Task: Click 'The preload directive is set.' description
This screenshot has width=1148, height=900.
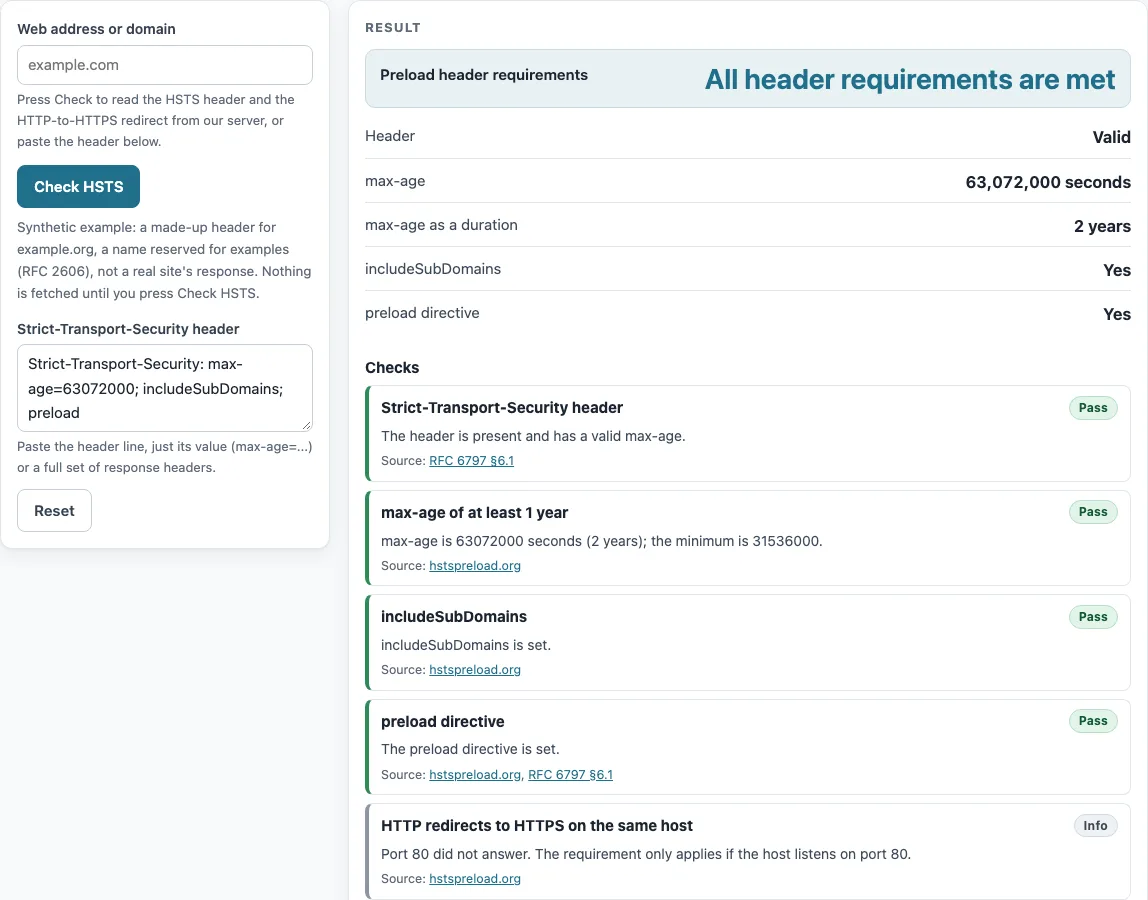Action: [x=470, y=749]
